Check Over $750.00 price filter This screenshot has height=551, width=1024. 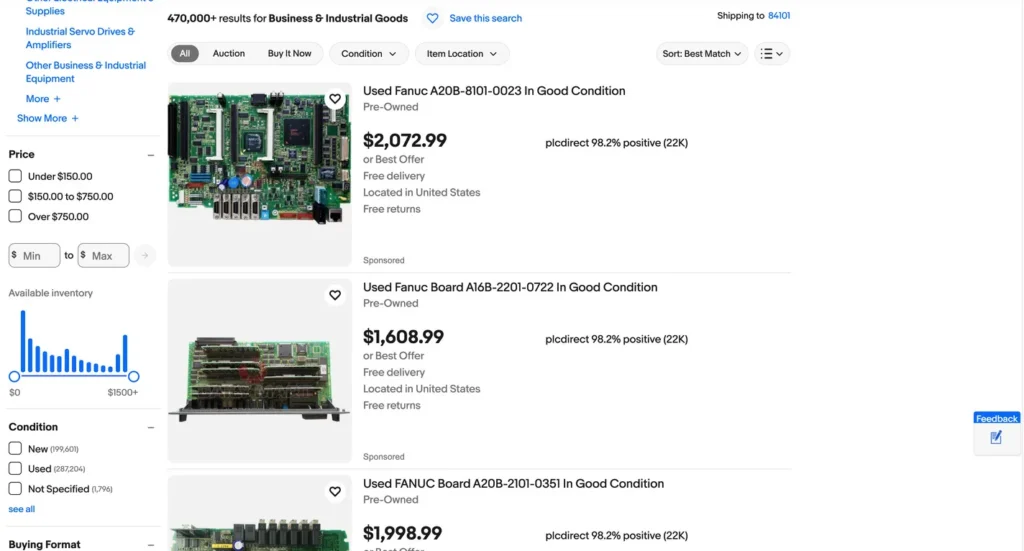pos(15,216)
